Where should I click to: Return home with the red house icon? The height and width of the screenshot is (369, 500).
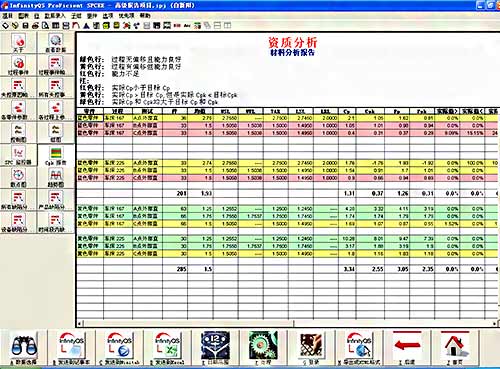pos(455,348)
